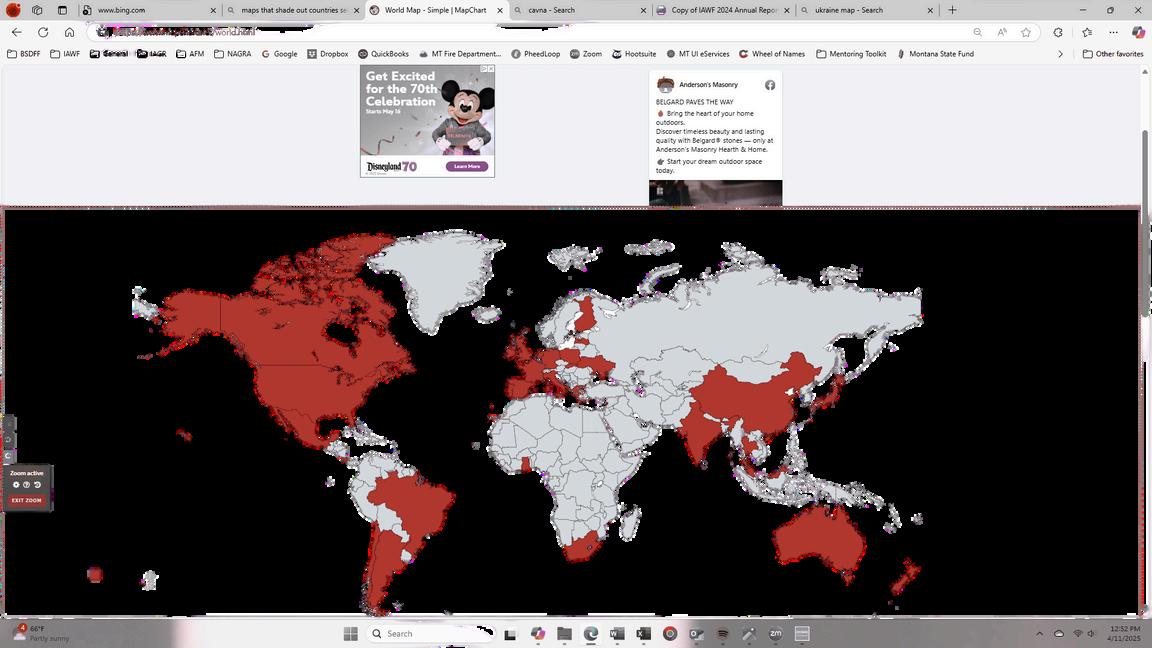Screen dimensions: 1152x648
Task: Open File Explorer from the taskbar
Action: click(x=564, y=633)
